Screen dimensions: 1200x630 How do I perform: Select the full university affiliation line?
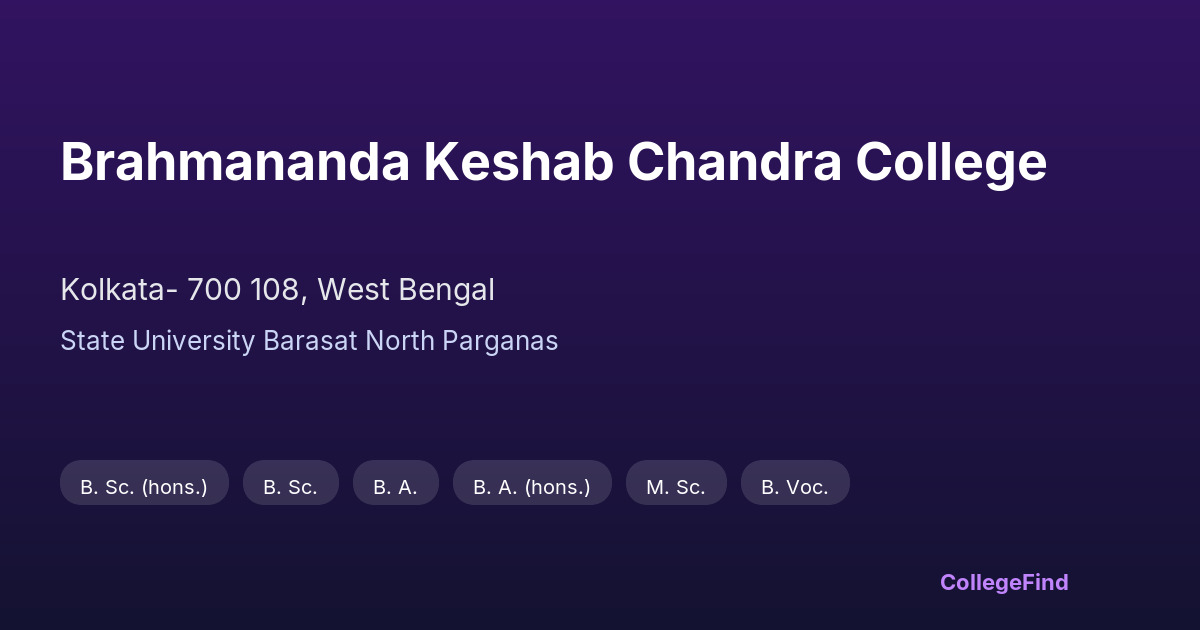click(x=309, y=341)
